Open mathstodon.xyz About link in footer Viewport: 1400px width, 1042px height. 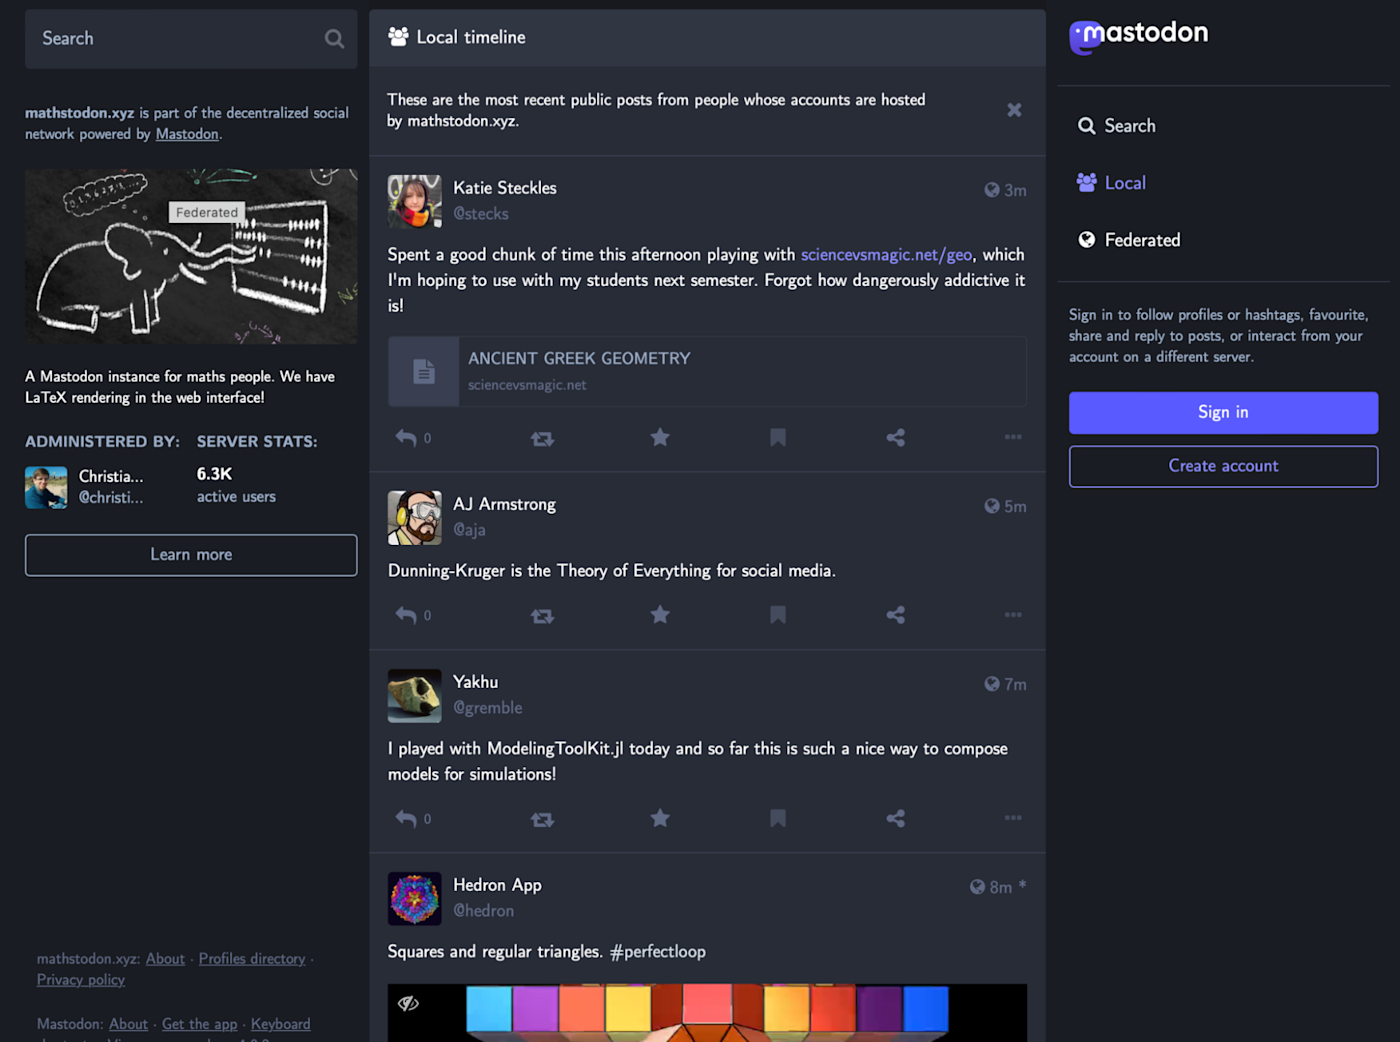pyautogui.click(x=165, y=959)
